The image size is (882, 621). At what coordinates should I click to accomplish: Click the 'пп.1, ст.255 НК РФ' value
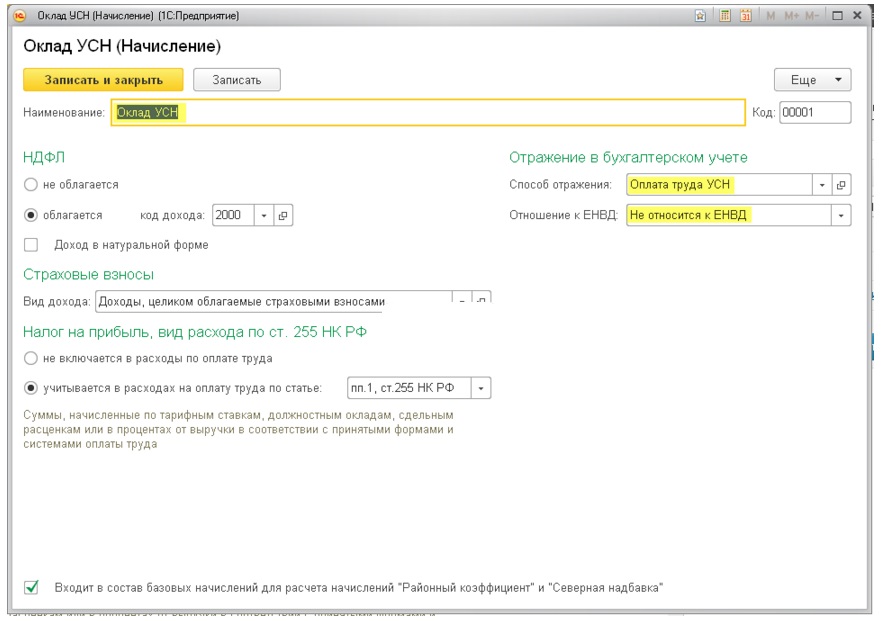click(x=409, y=388)
